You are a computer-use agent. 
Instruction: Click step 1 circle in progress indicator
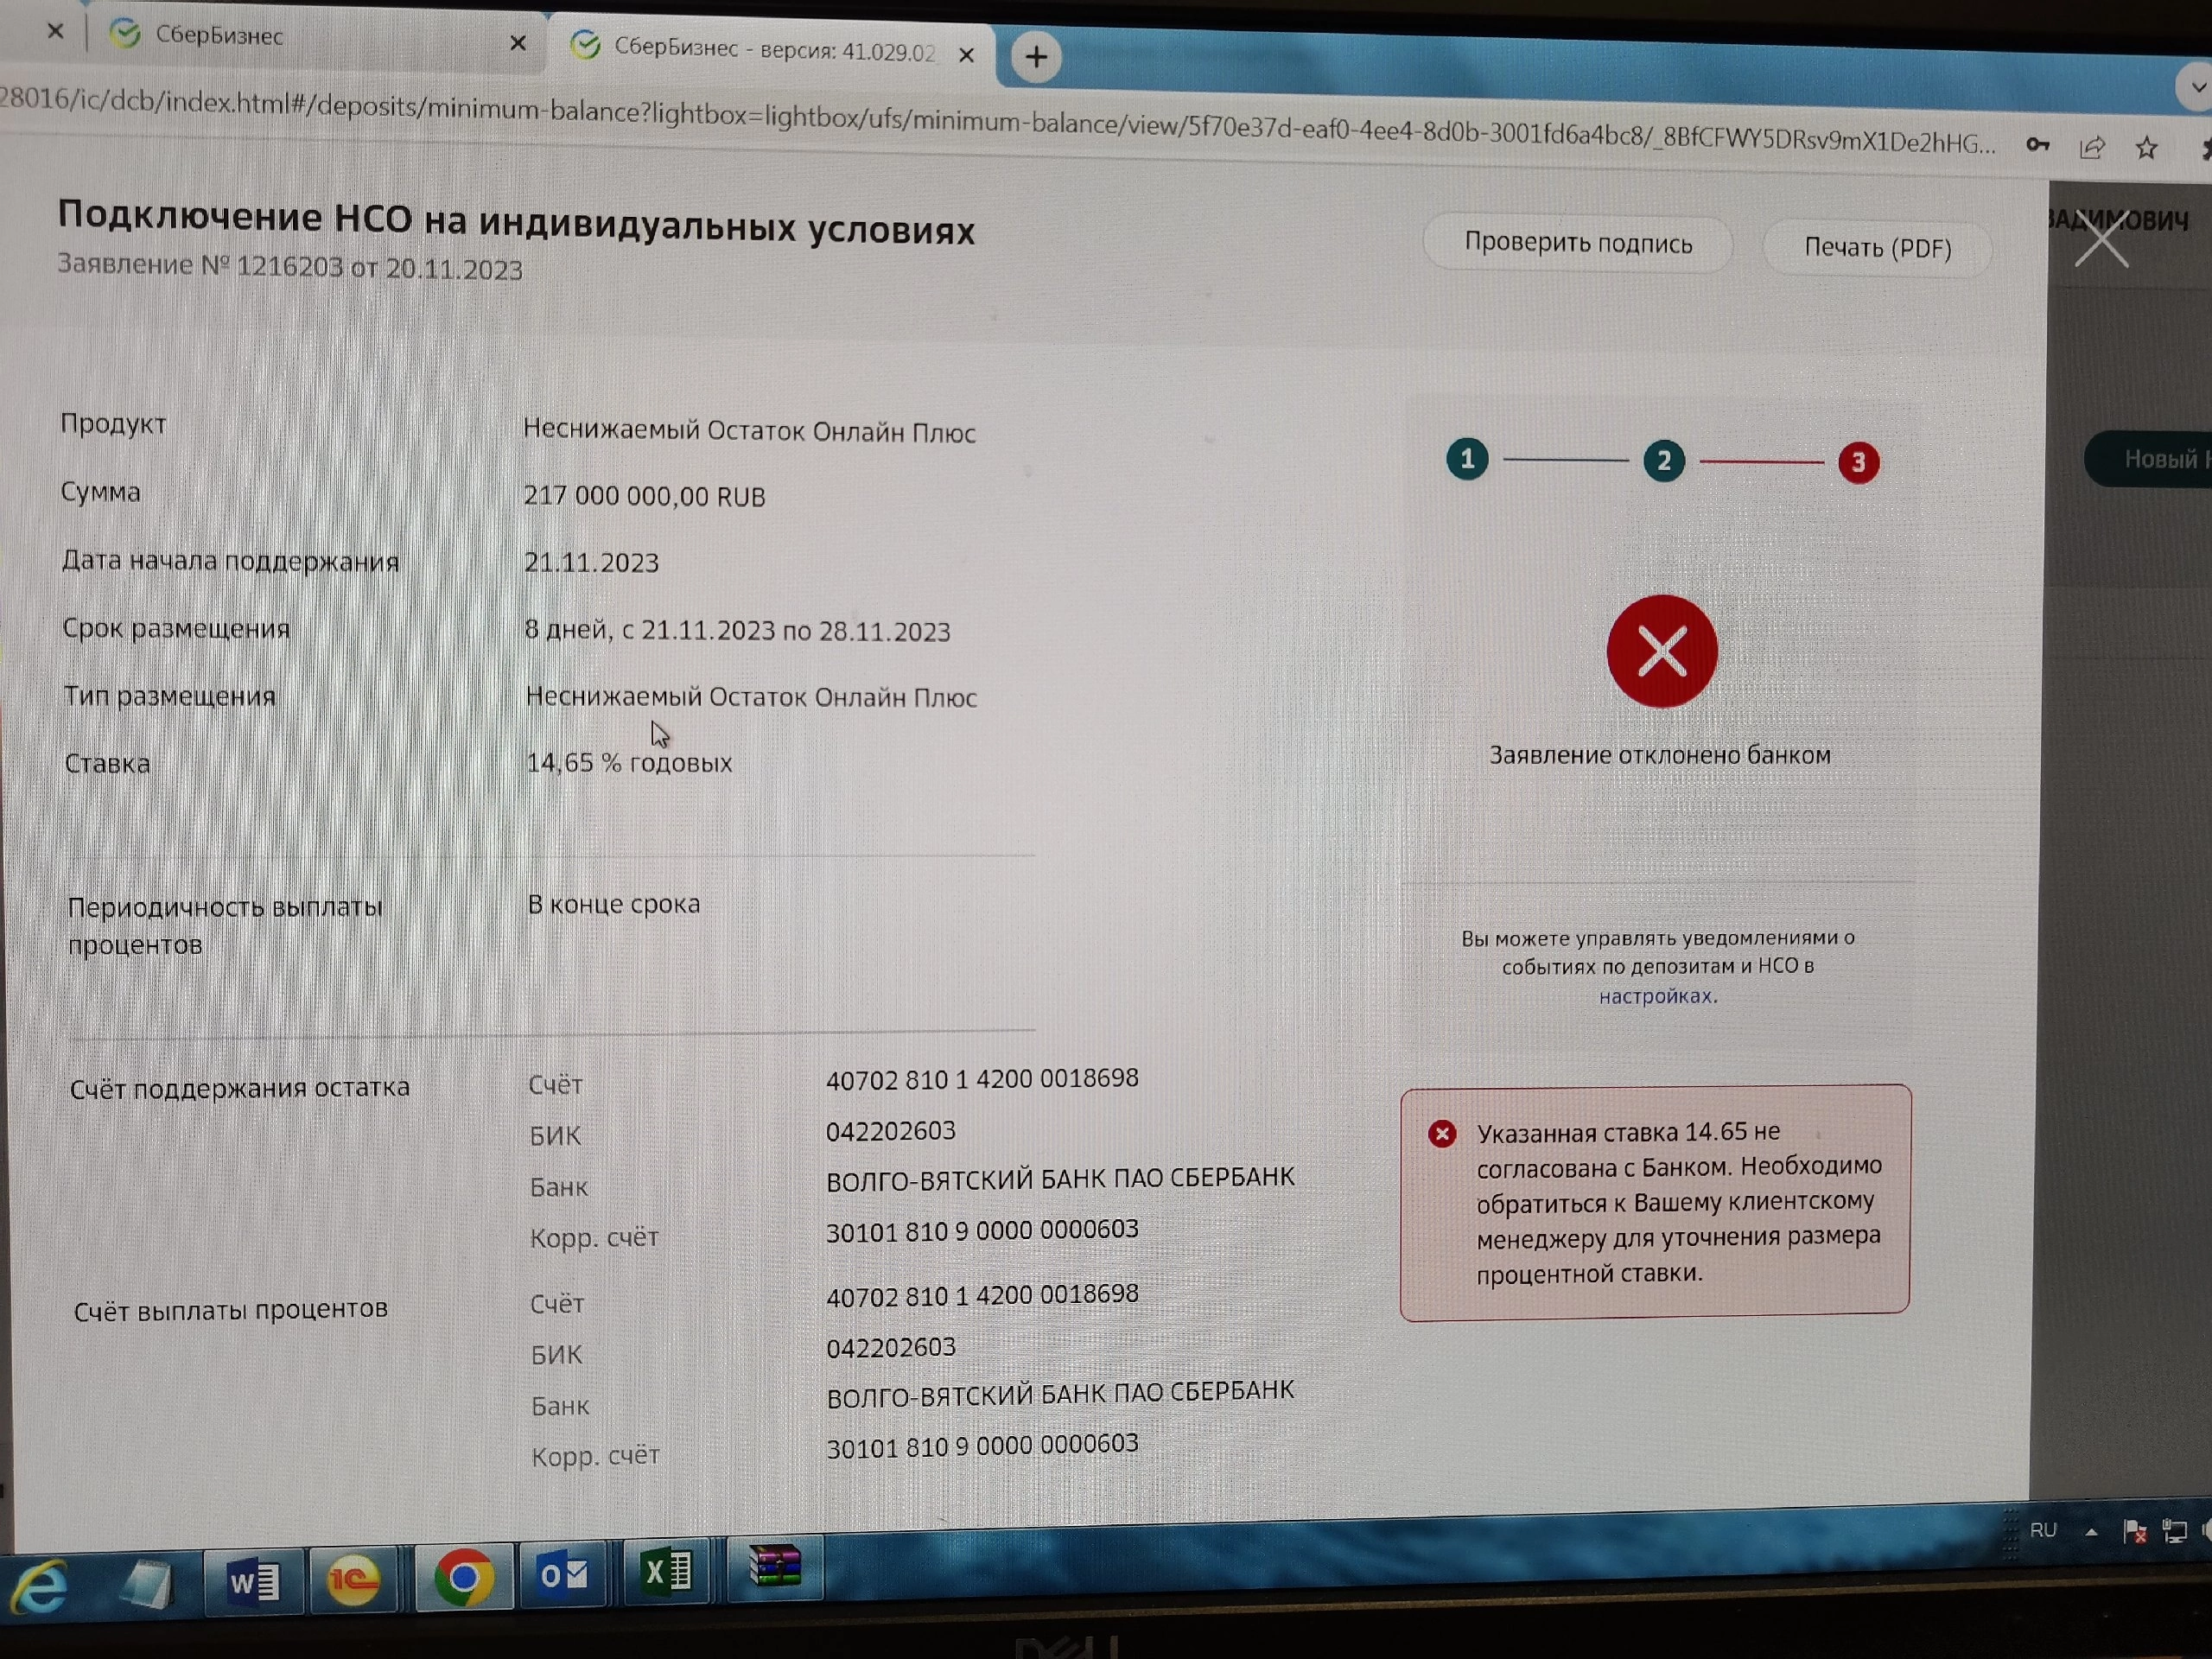pos(1467,459)
